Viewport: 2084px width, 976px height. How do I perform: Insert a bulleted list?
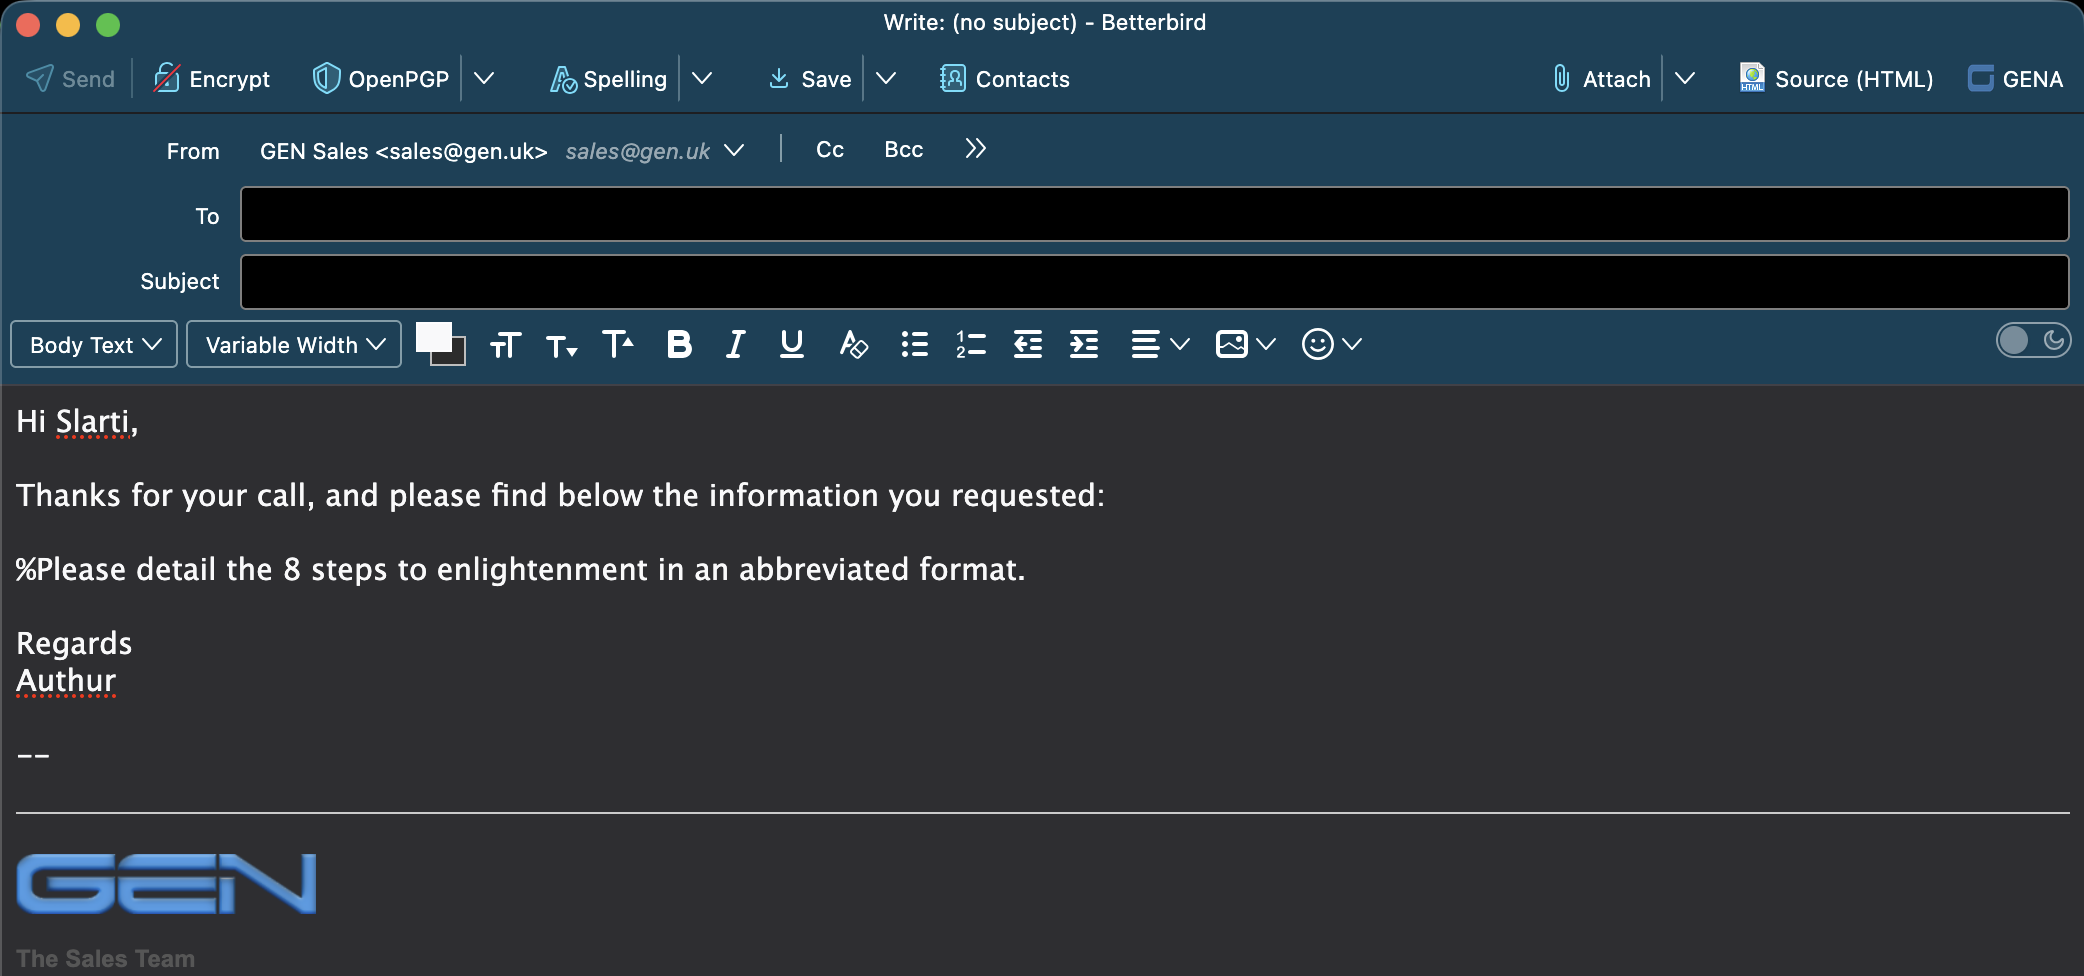pyautogui.click(x=914, y=345)
